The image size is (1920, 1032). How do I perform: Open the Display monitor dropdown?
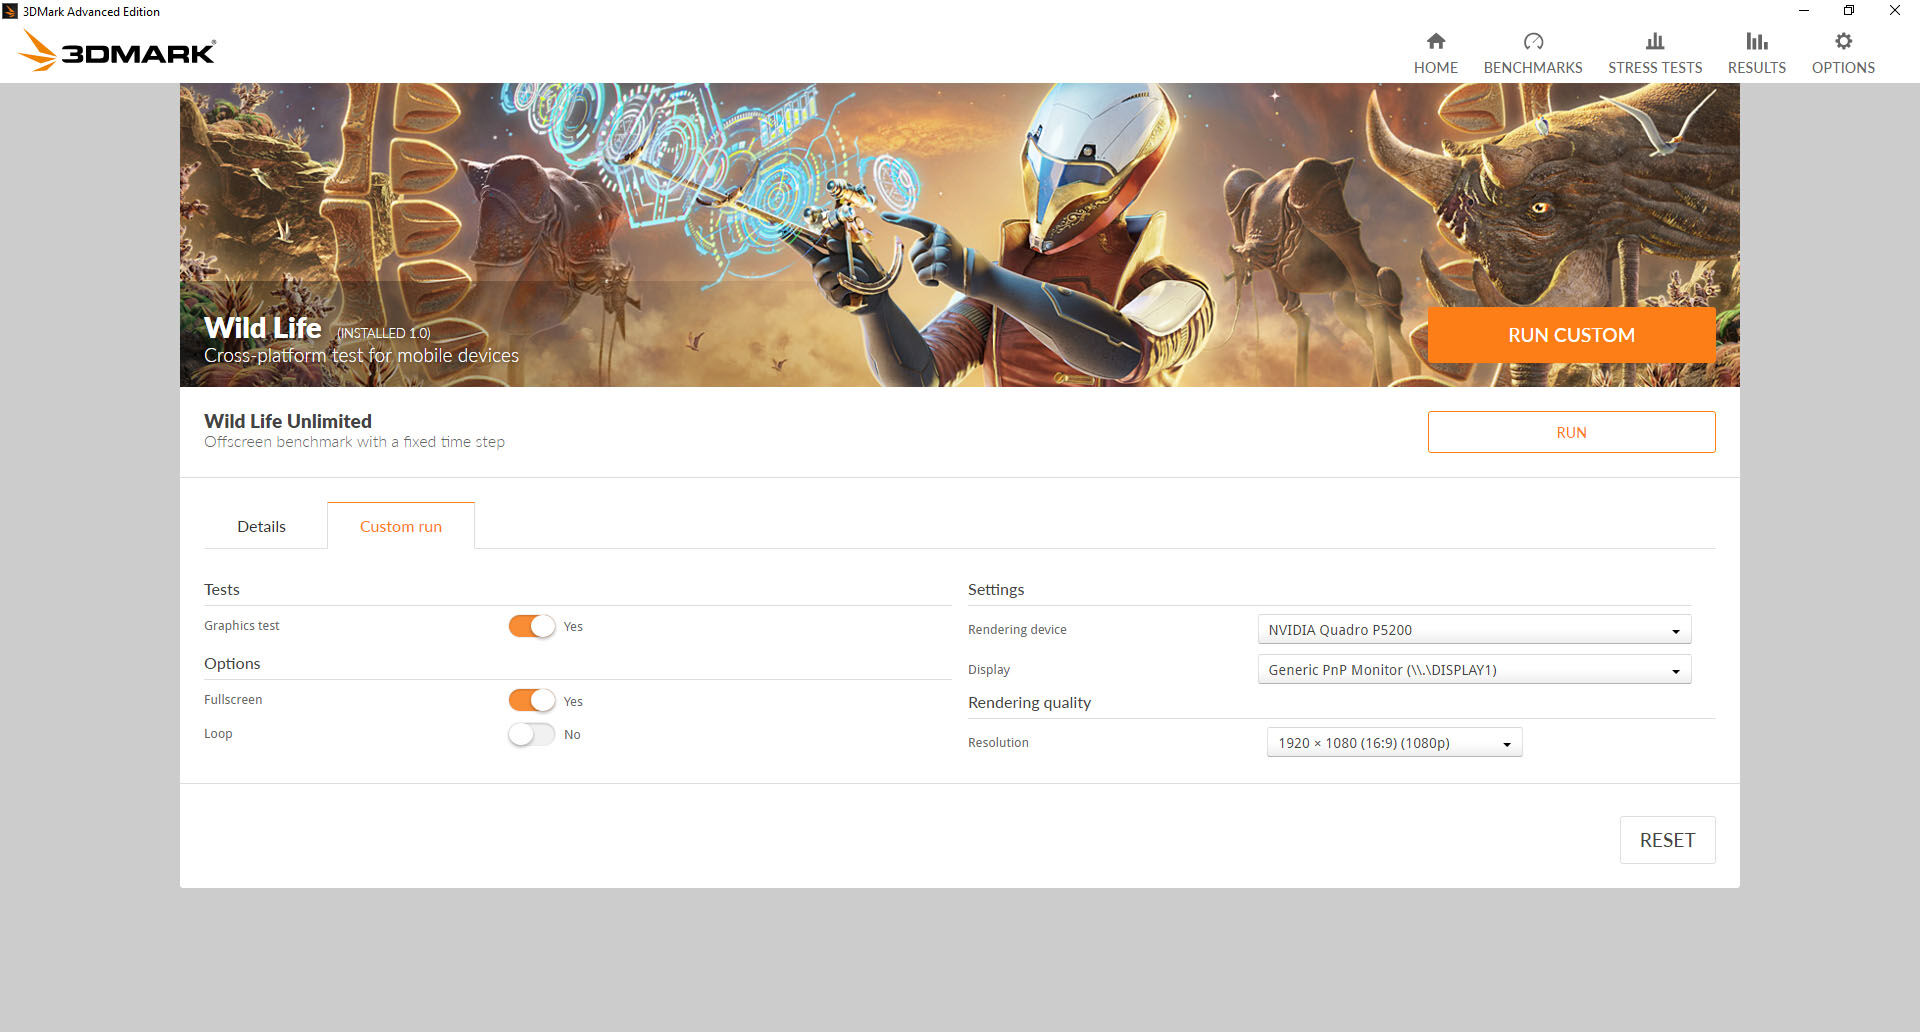click(1474, 670)
